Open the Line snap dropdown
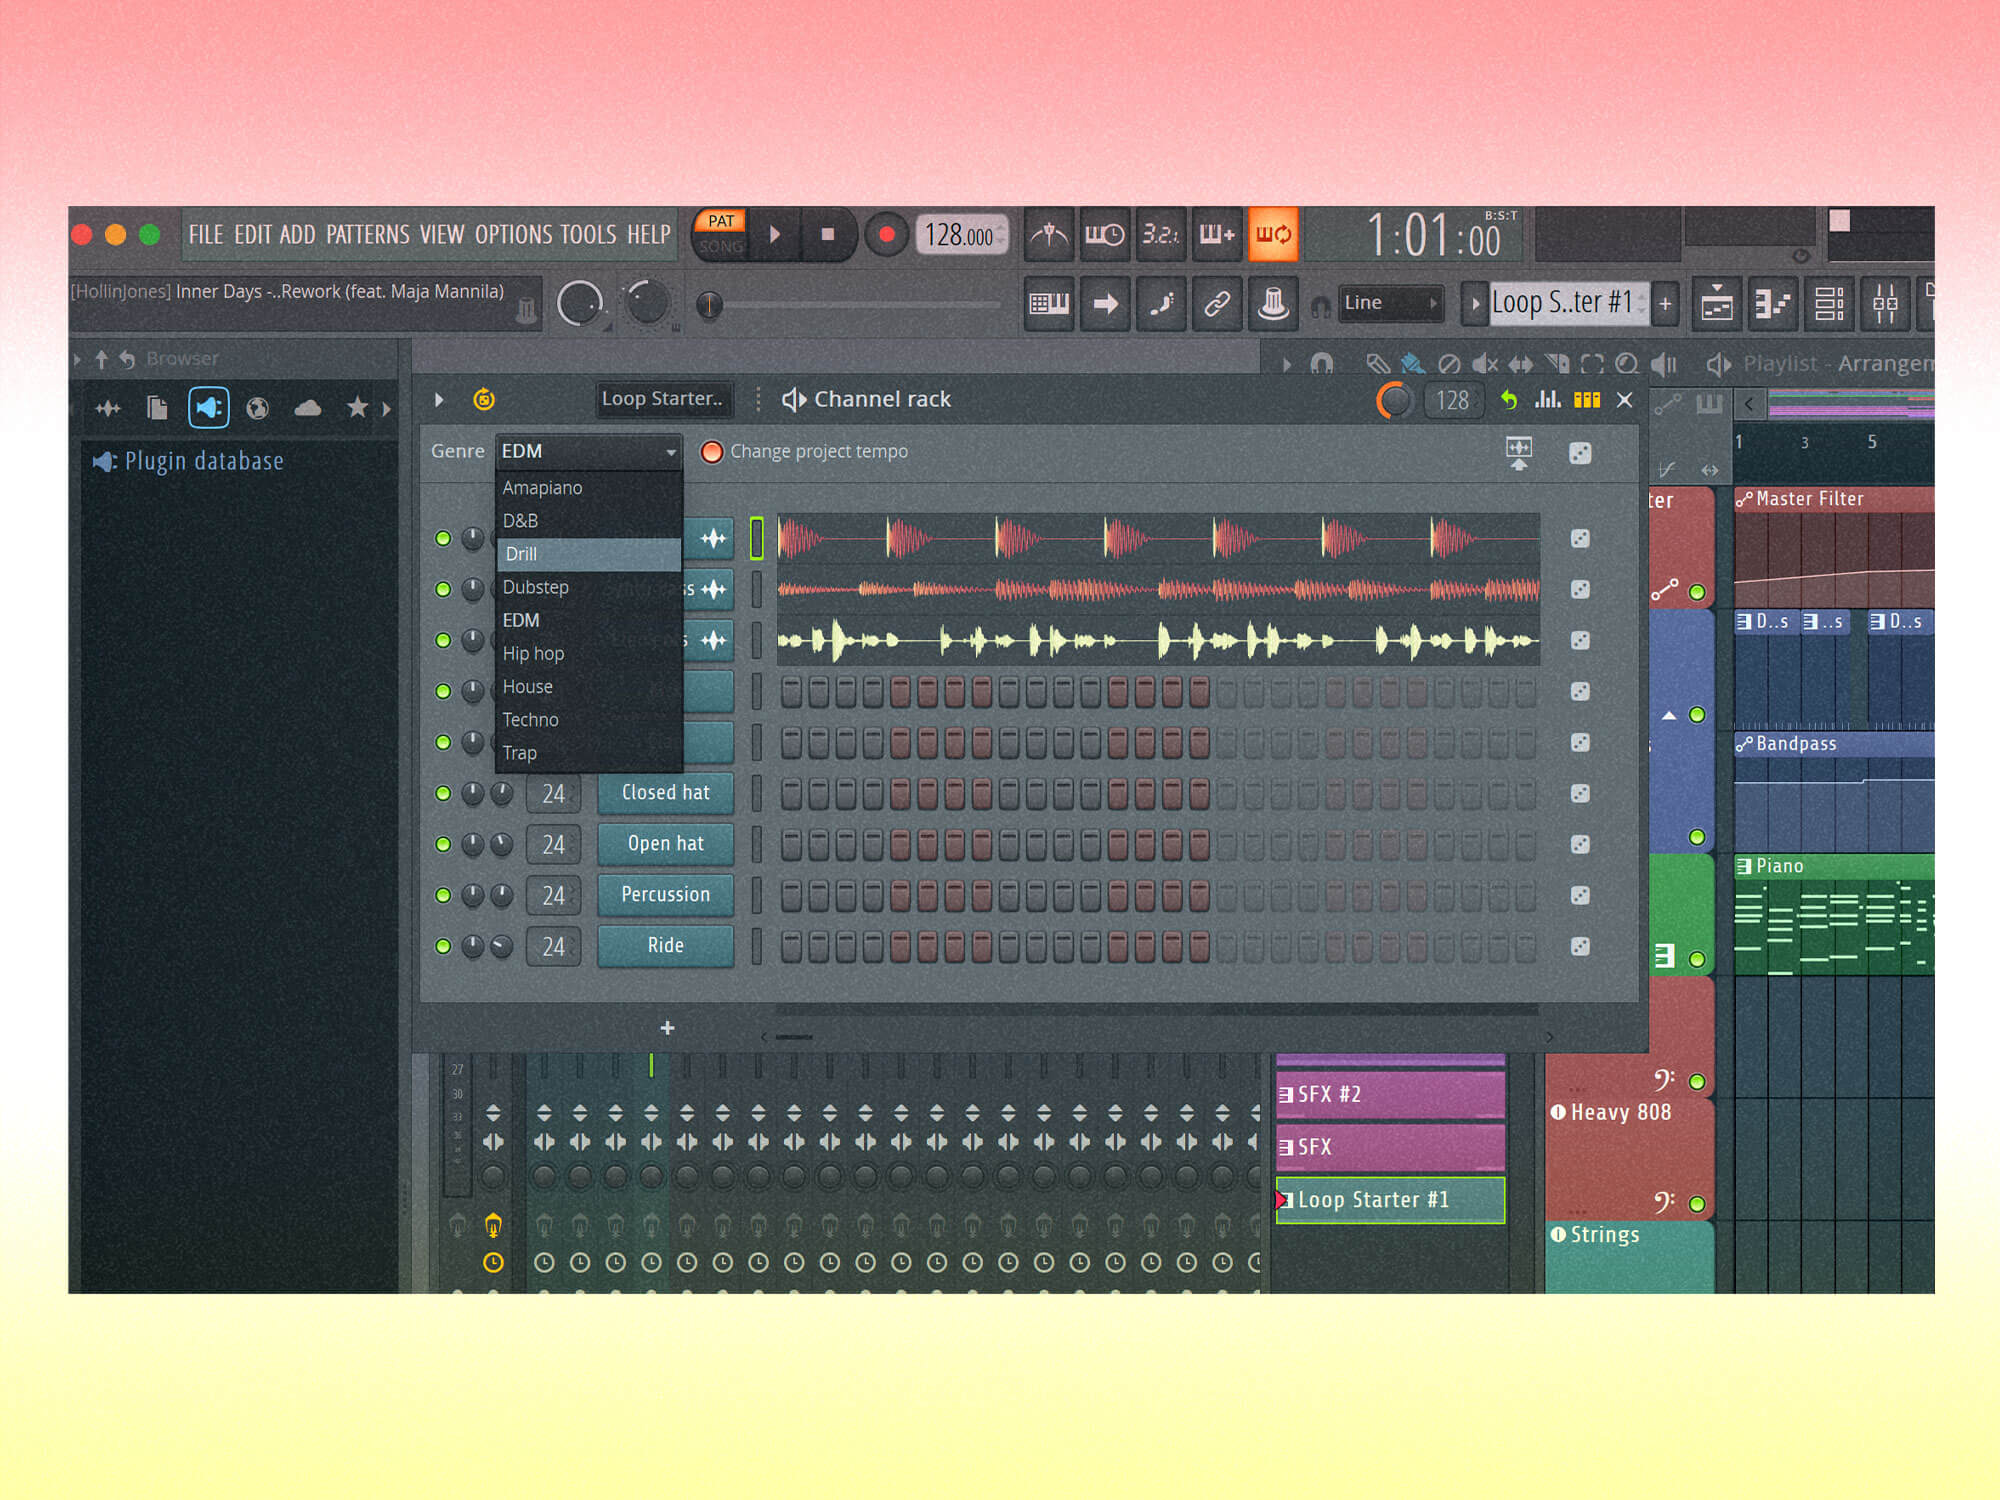Image resolution: width=2000 pixels, height=1500 pixels. point(1391,303)
